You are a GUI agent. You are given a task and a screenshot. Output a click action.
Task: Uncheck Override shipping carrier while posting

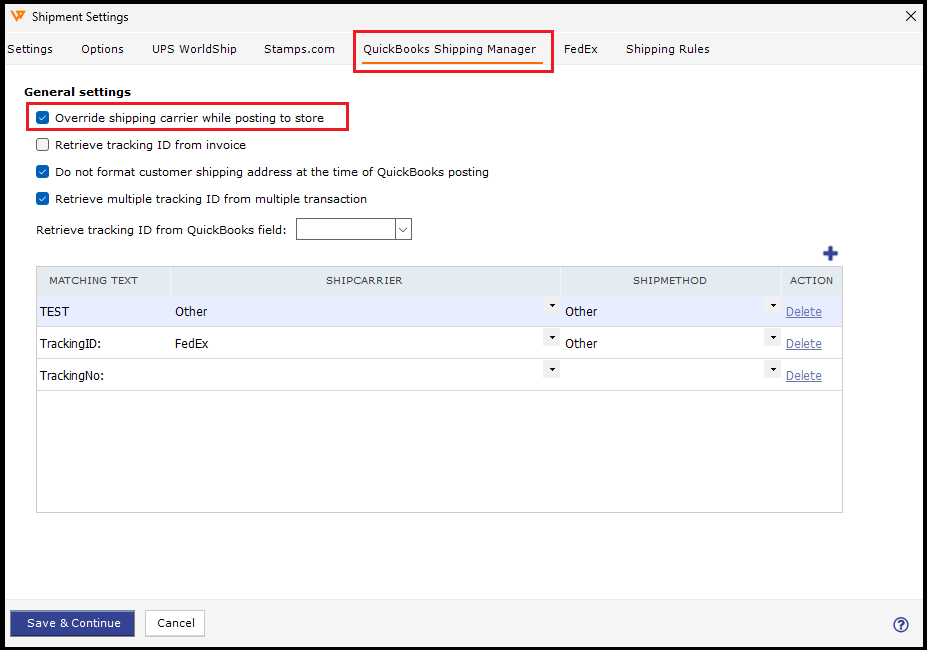(x=43, y=118)
